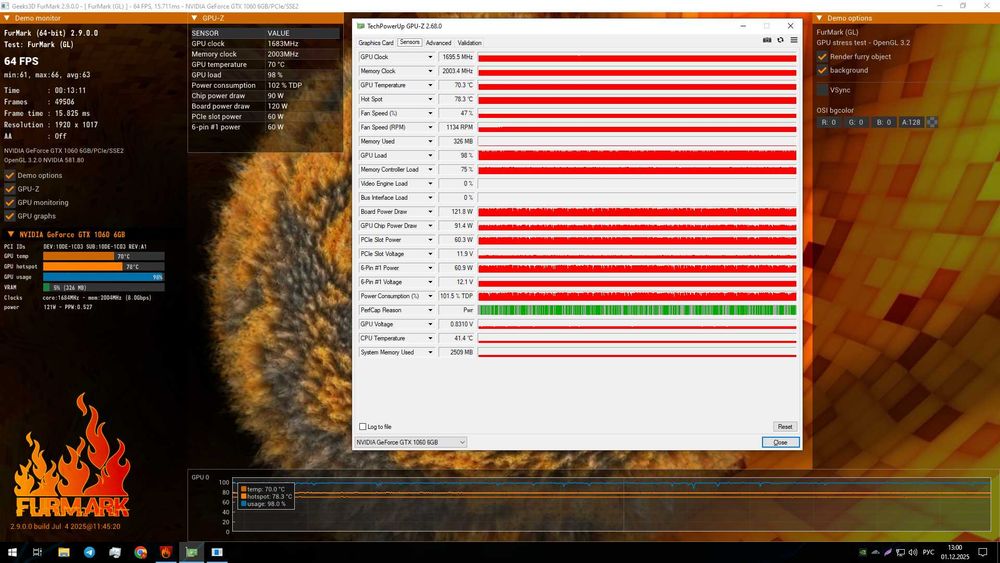
Task: Toggle the Demo options checkbox in Demo monitor
Action: click(10, 175)
